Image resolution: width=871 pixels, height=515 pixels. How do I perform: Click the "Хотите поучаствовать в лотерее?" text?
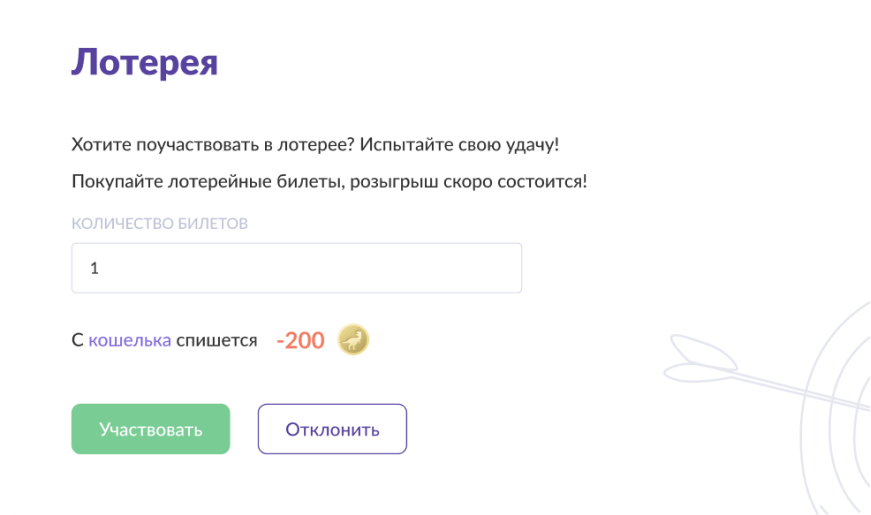pos(213,144)
